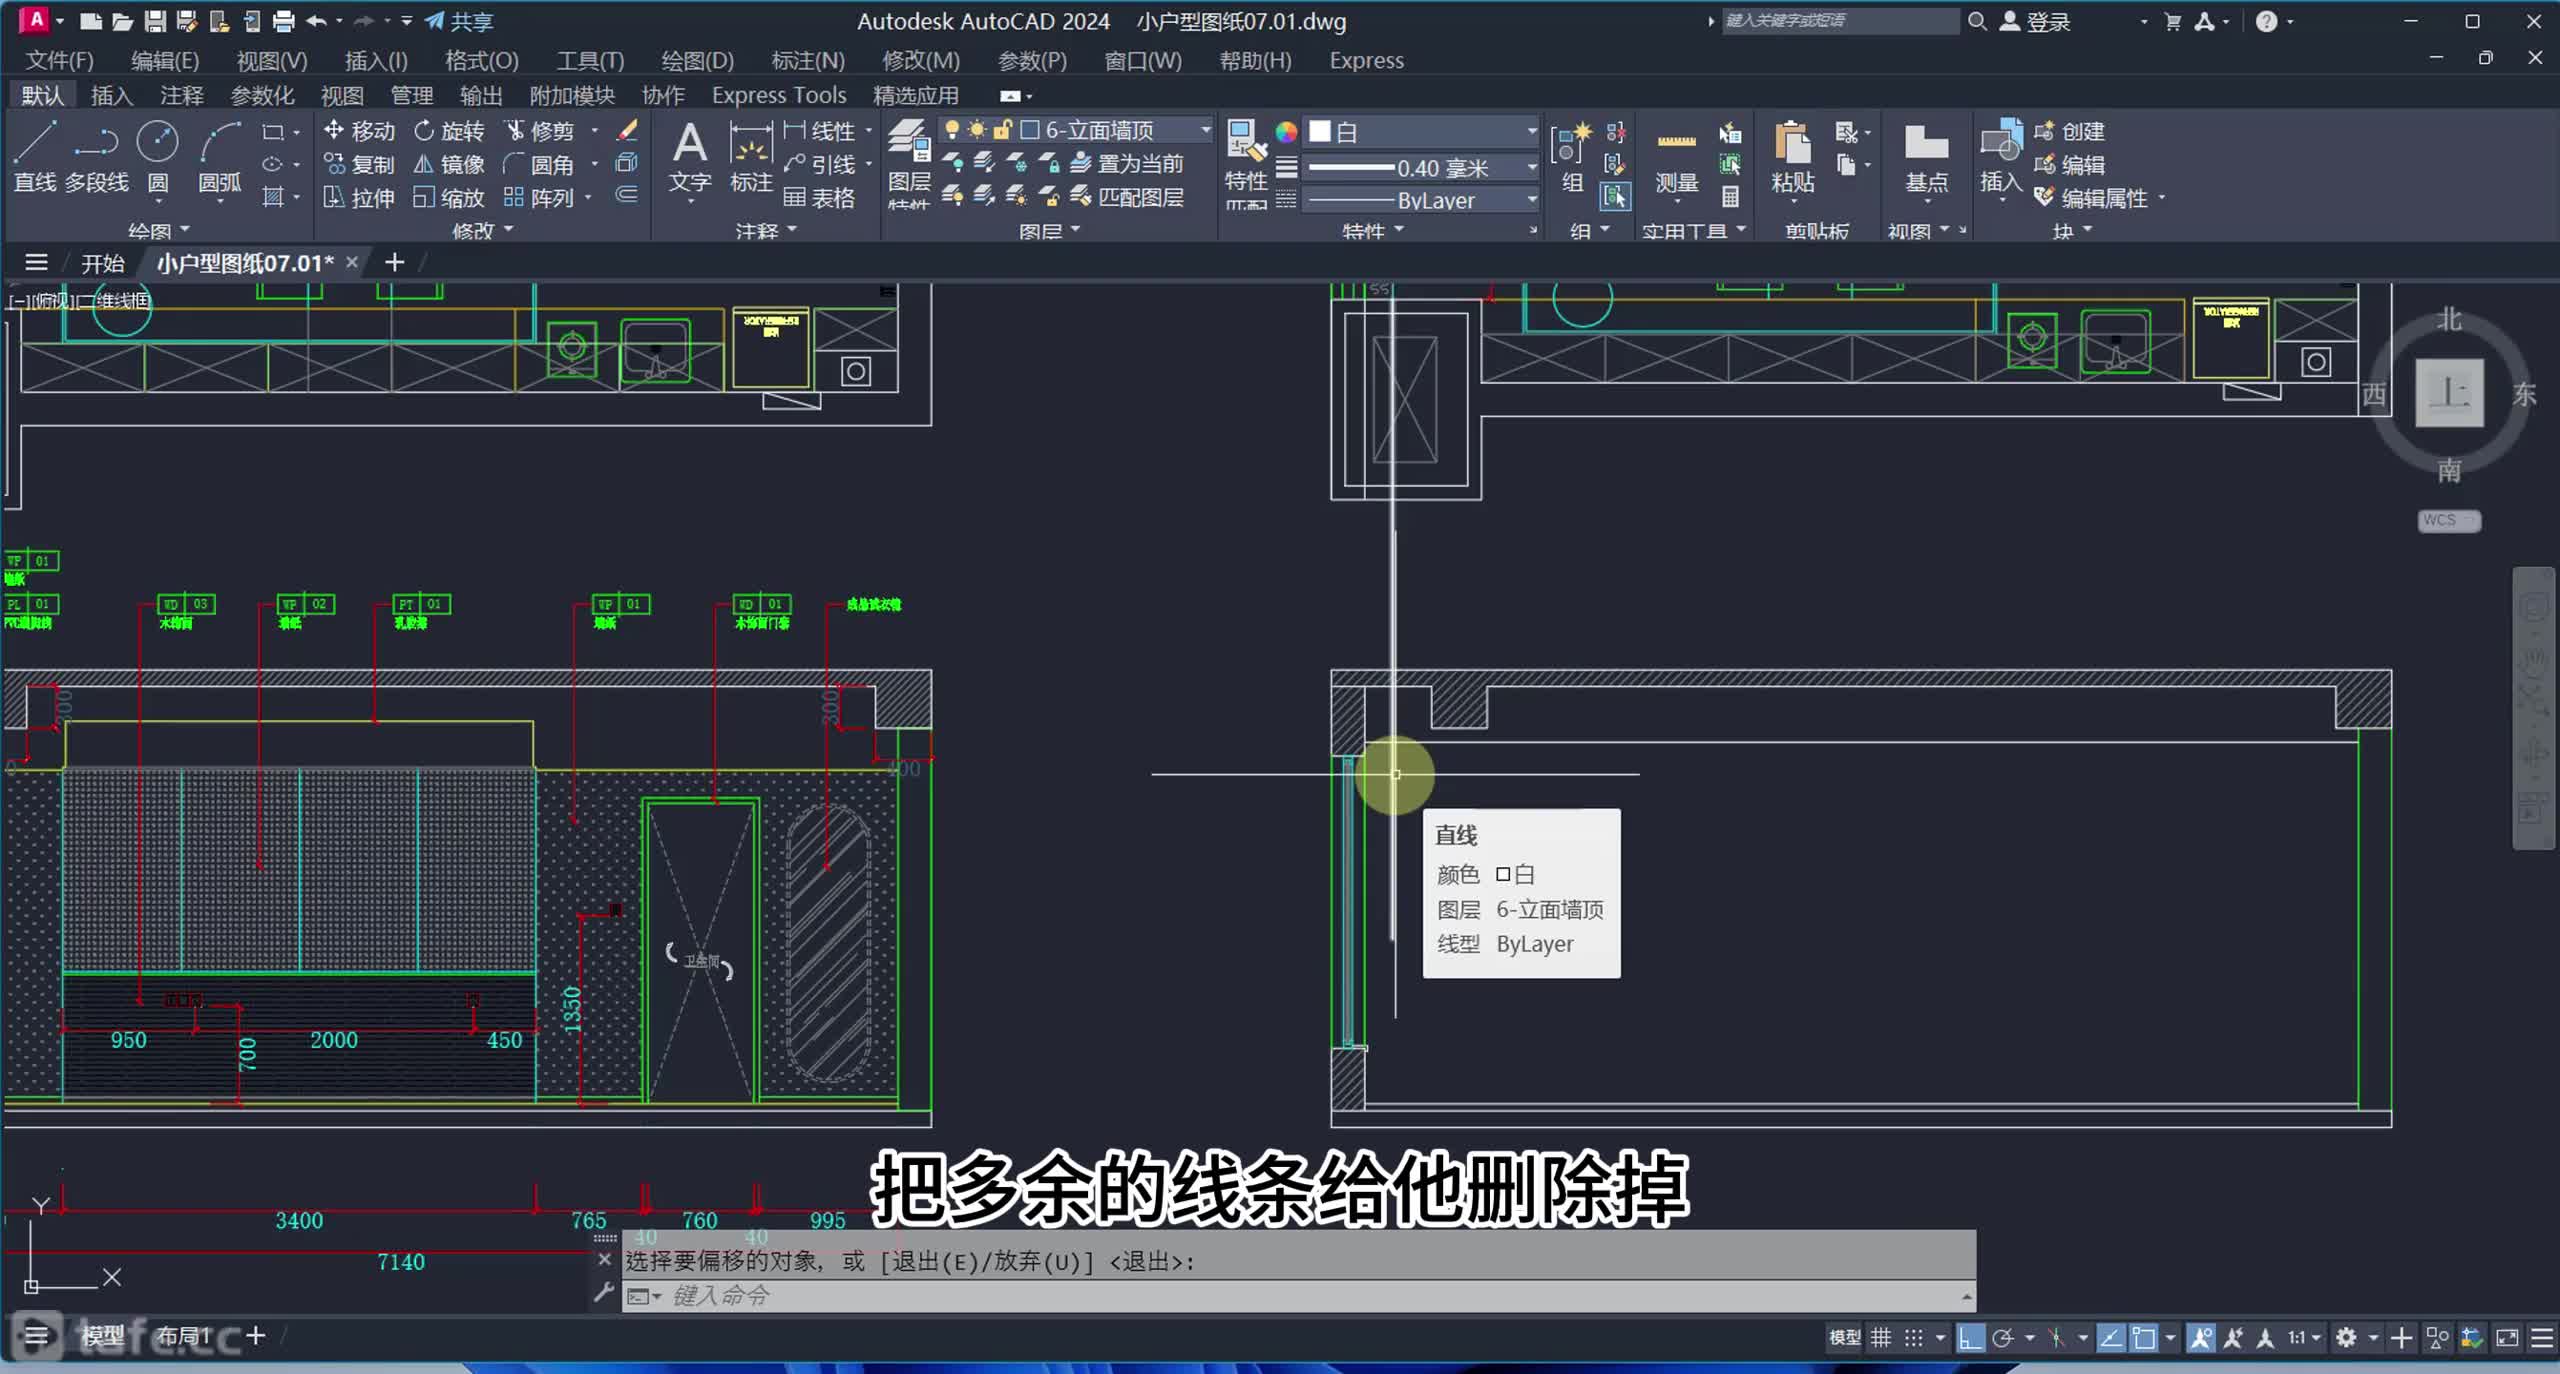Toggle clean screen in status bar

click(2508, 1337)
